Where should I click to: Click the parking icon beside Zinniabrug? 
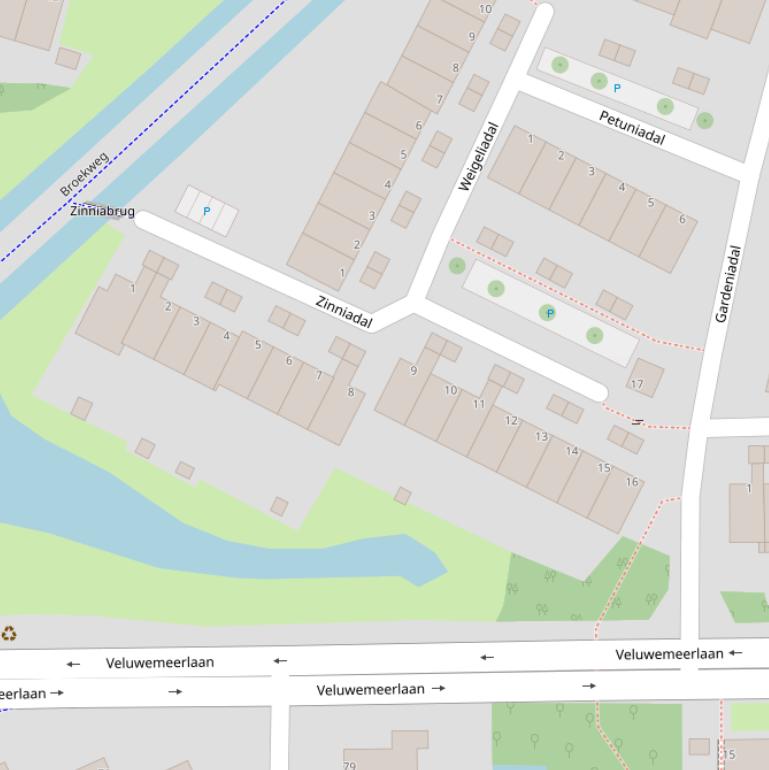[207, 211]
